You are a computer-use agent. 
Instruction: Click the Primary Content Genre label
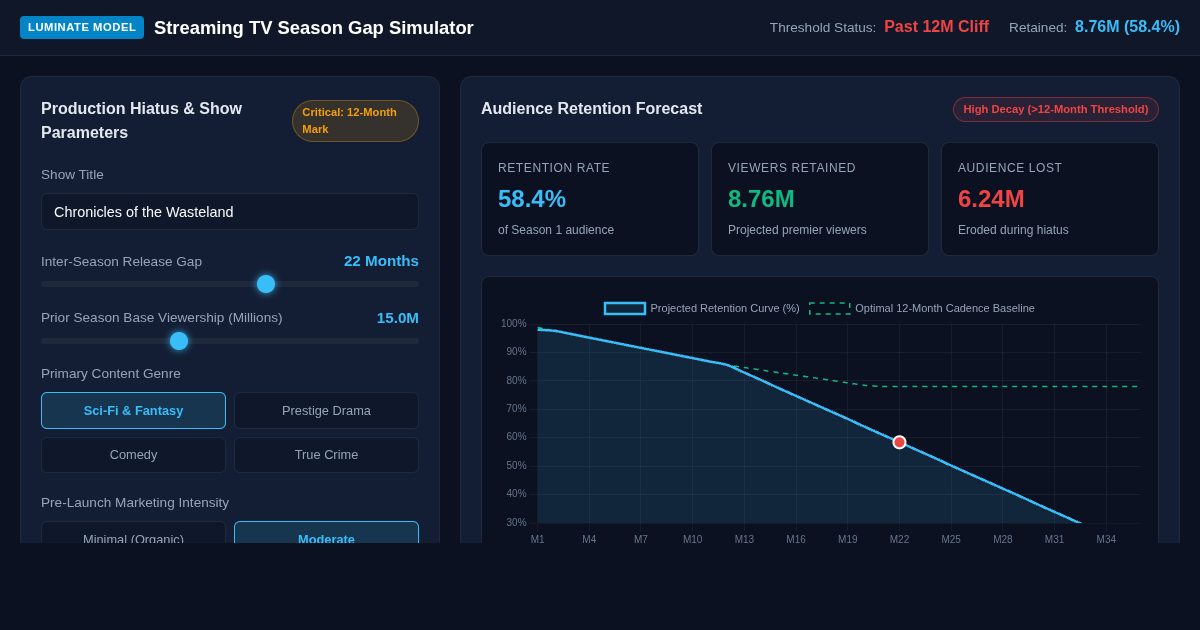coord(111,374)
